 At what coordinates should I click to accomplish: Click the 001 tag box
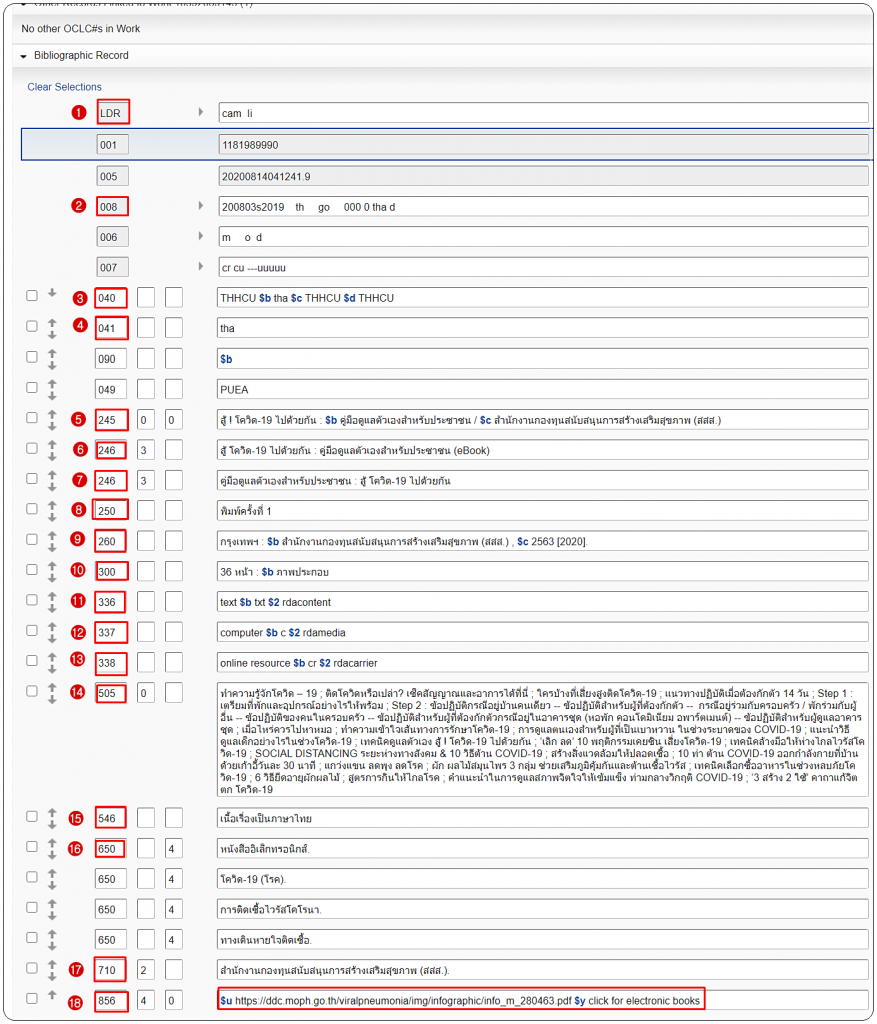click(x=112, y=144)
